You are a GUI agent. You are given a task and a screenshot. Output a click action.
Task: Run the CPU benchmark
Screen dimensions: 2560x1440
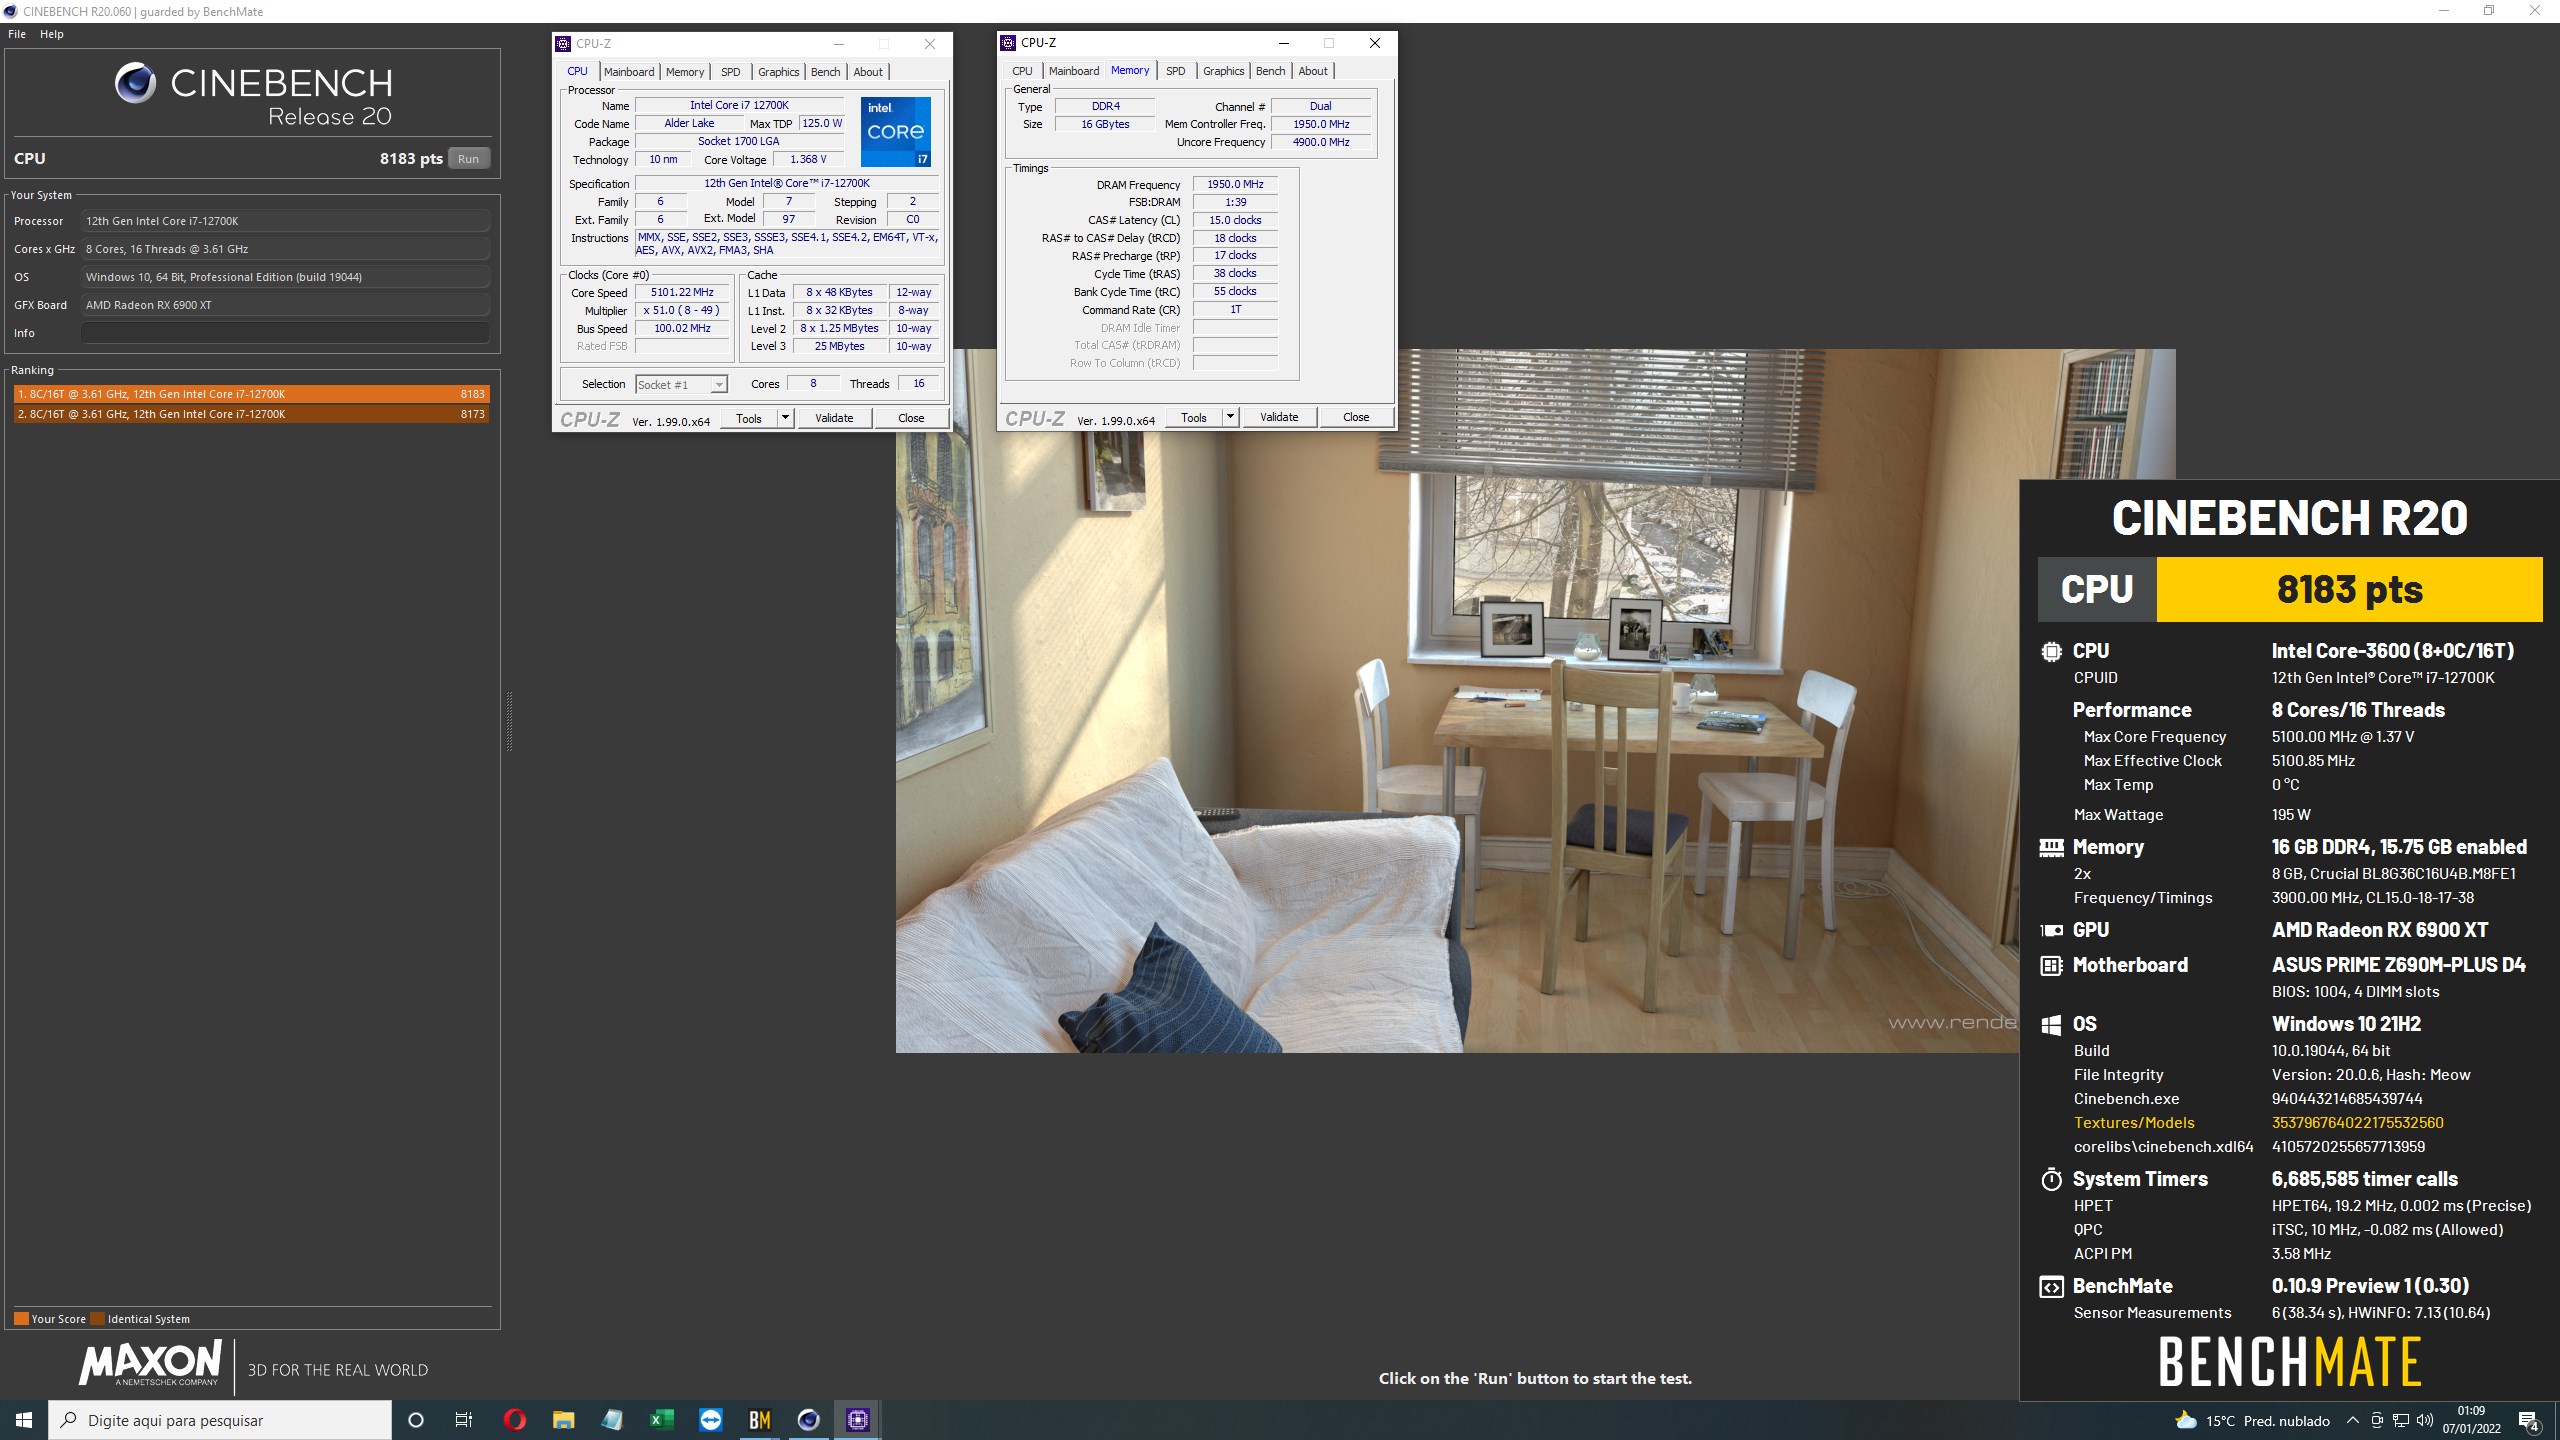point(468,159)
